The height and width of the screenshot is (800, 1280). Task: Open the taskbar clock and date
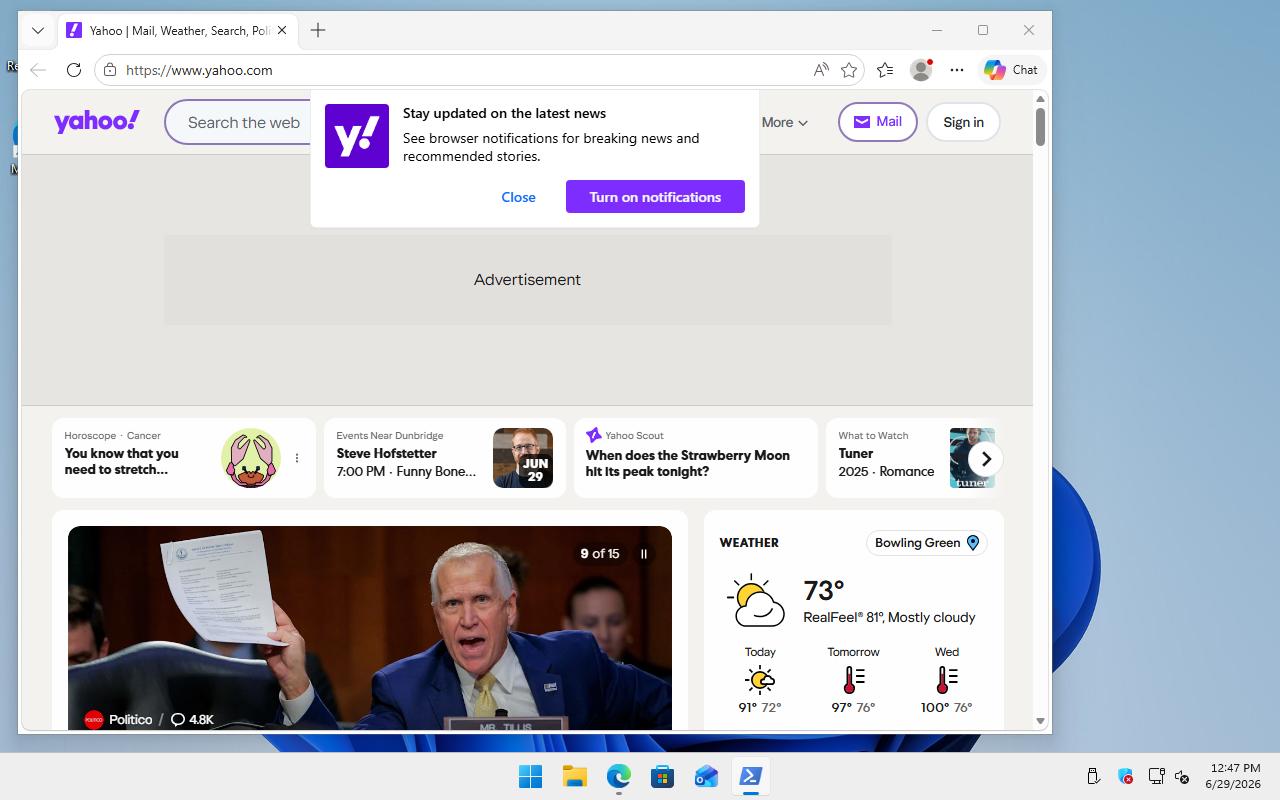[1233, 776]
